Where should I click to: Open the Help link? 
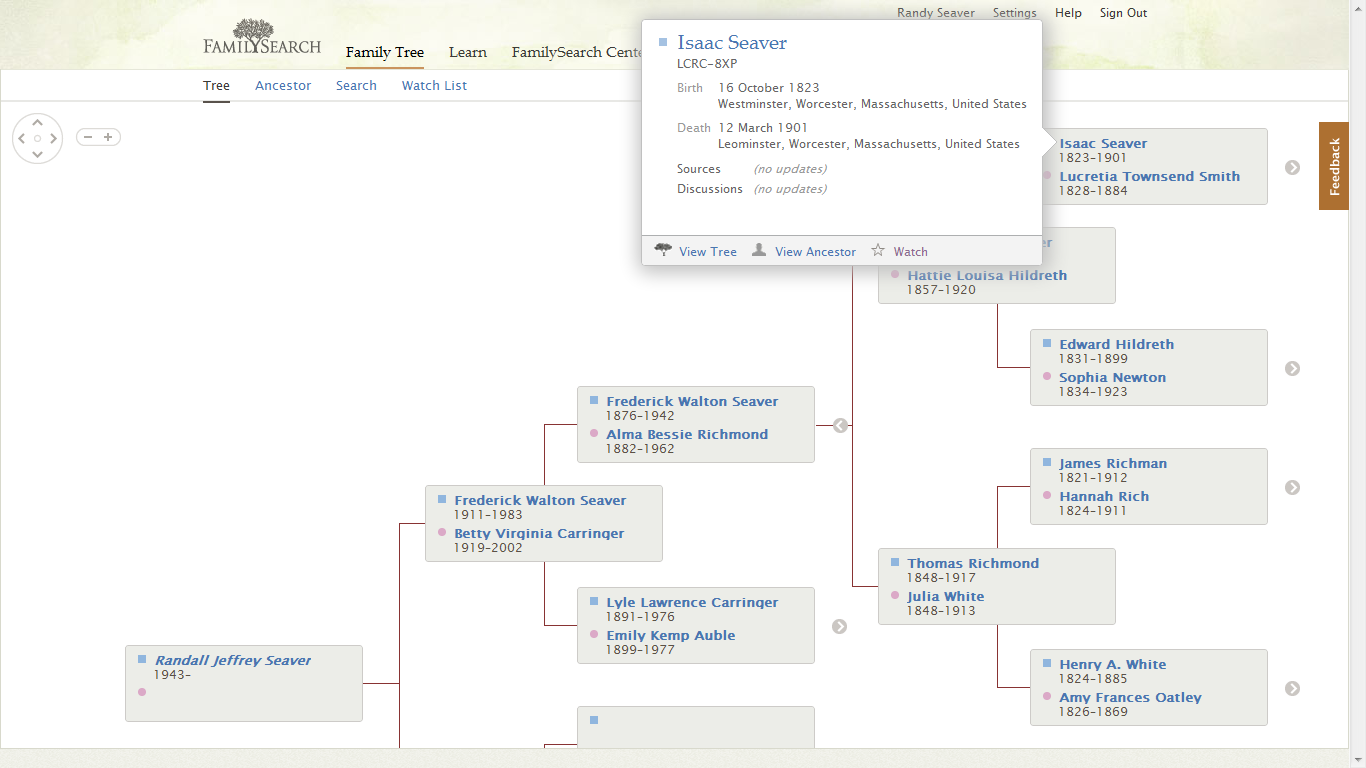click(x=1068, y=13)
